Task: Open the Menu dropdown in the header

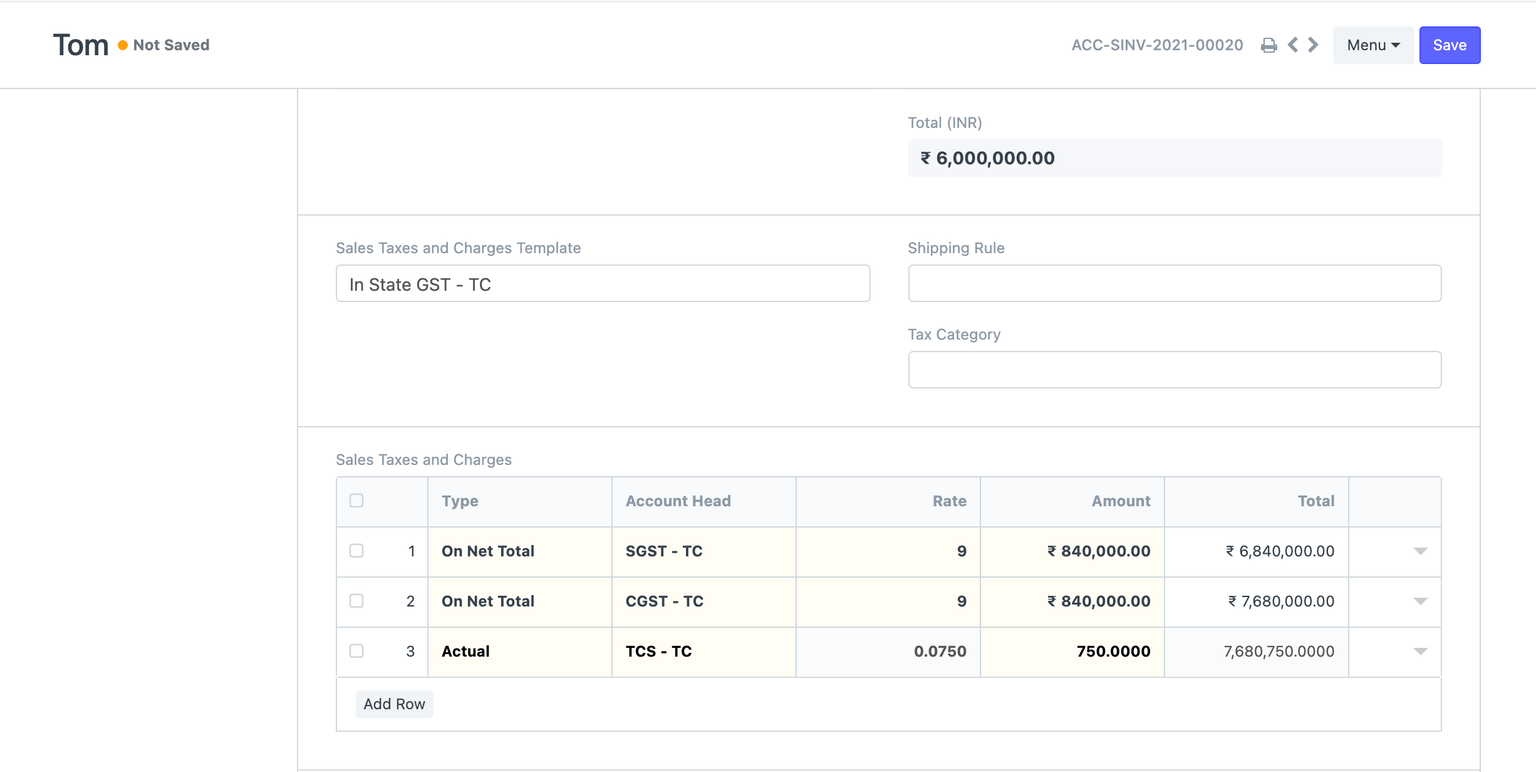Action: pyautogui.click(x=1372, y=45)
